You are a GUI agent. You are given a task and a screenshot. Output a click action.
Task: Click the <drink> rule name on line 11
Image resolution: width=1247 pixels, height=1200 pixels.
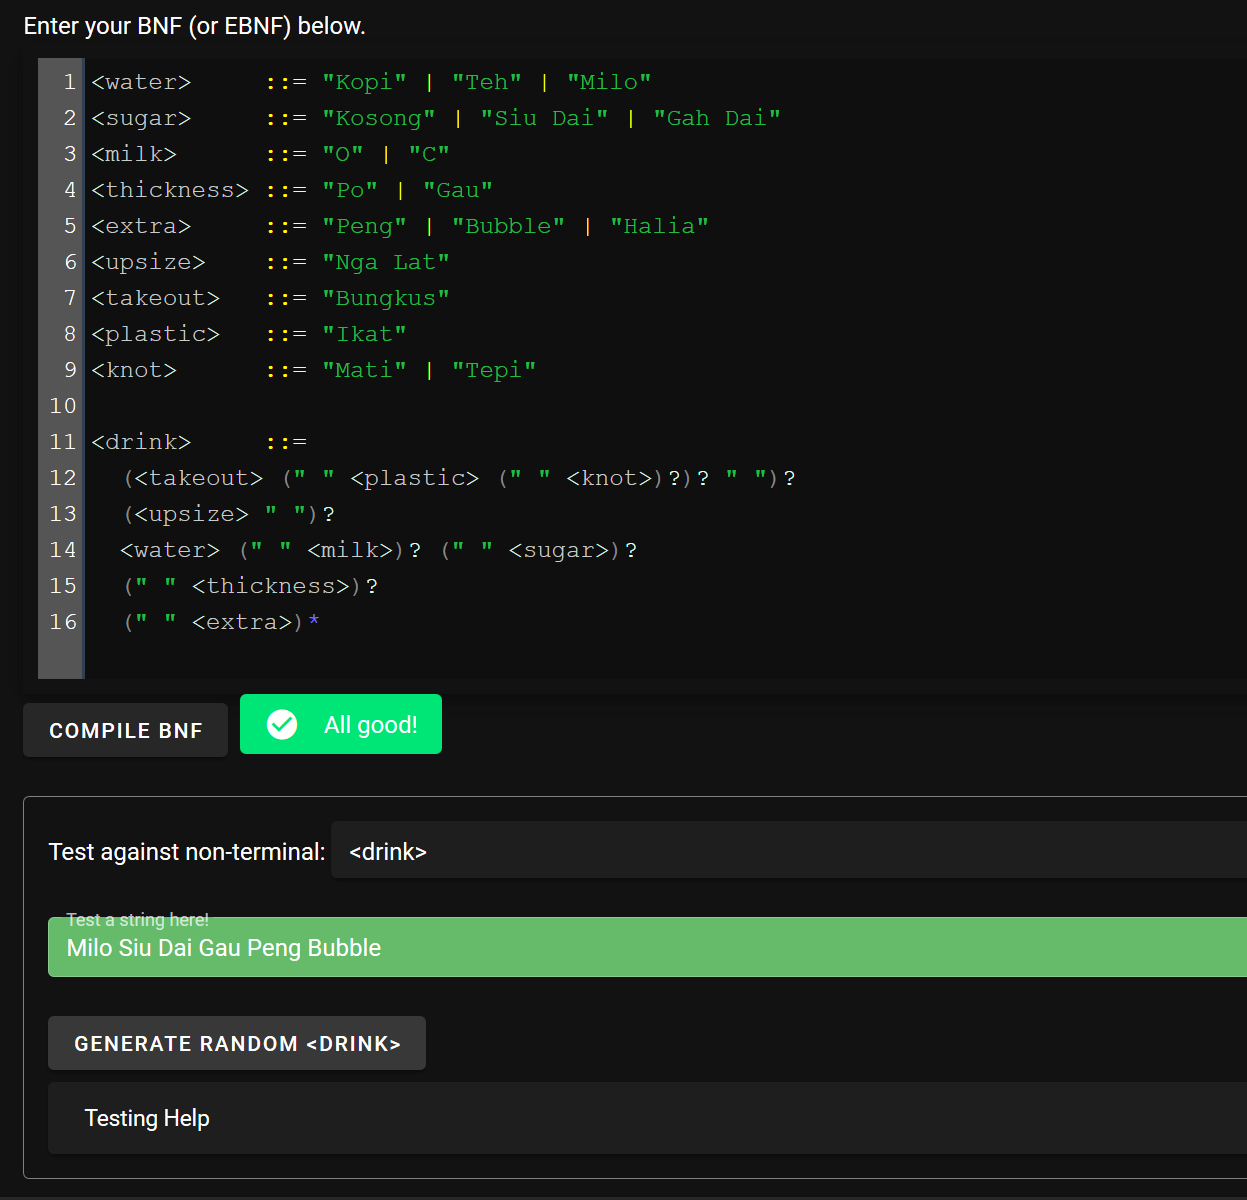141,442
